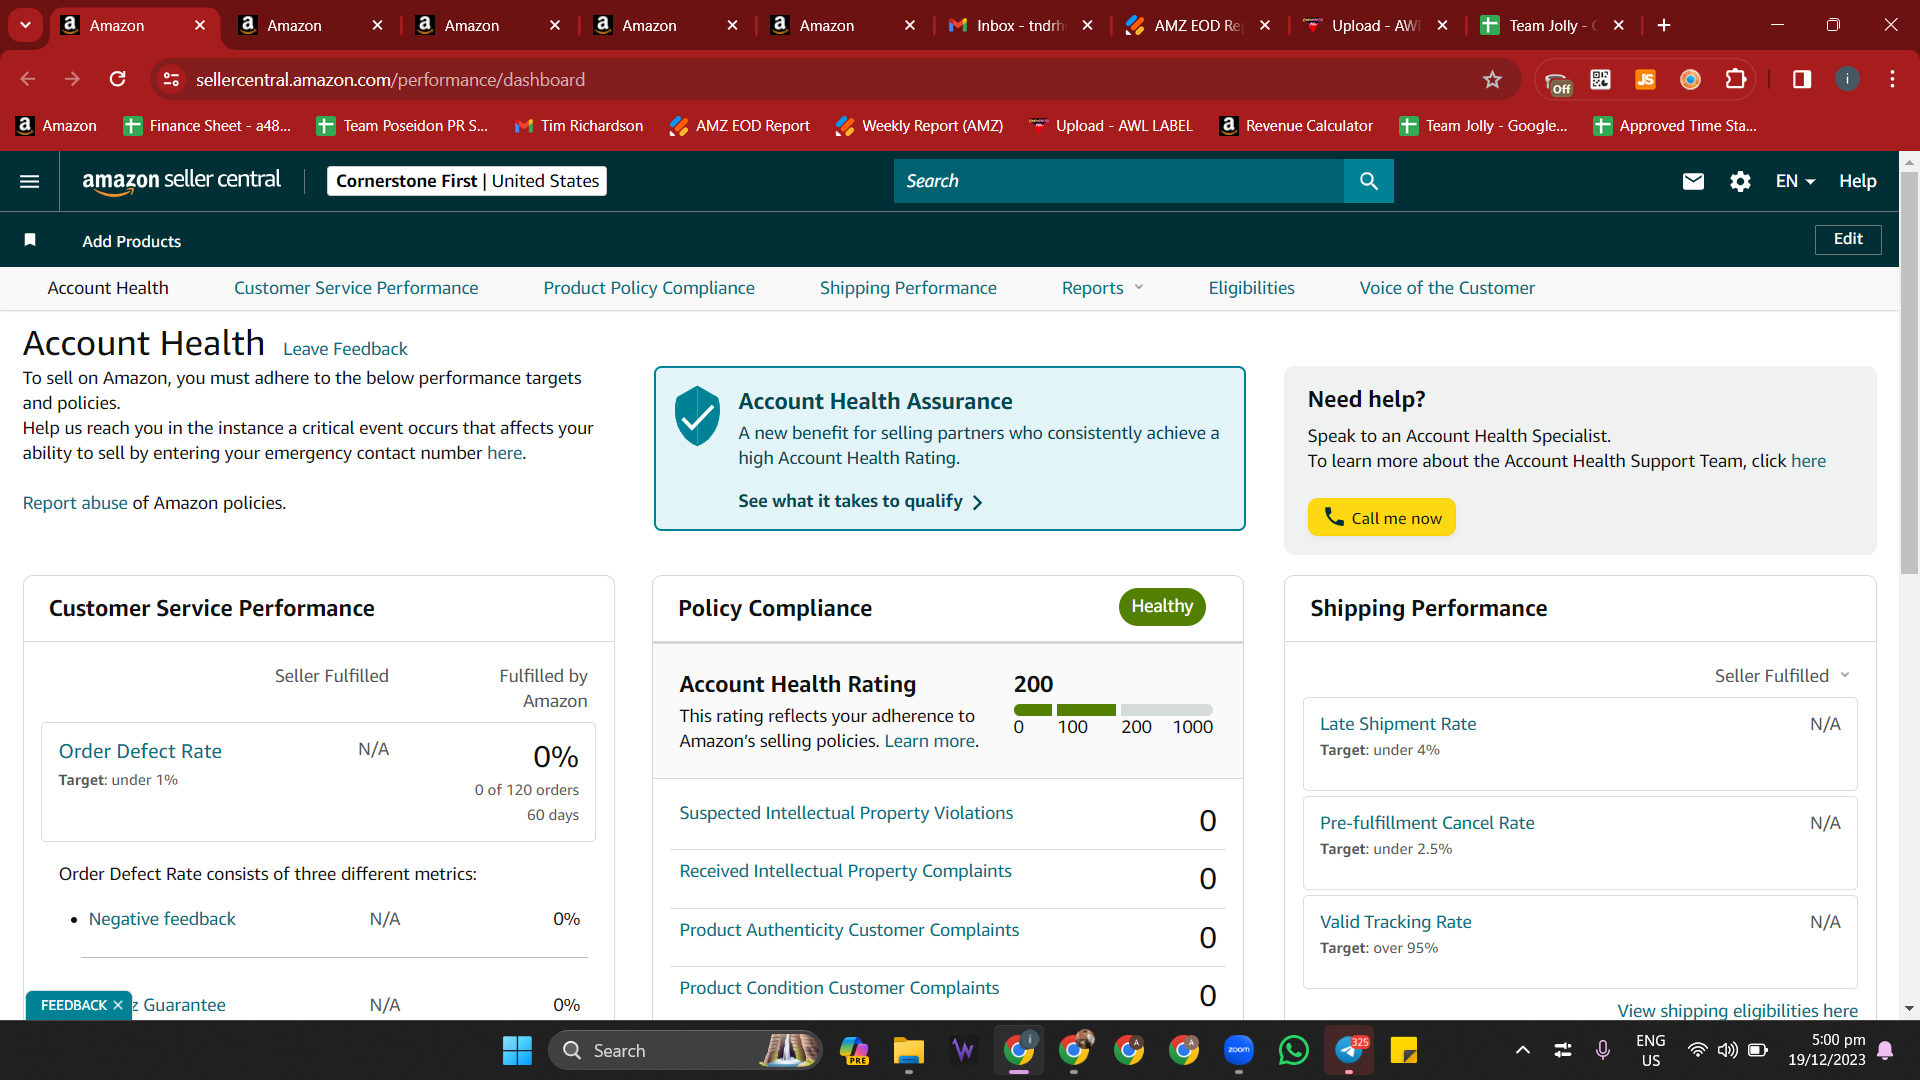Open the Valid Tracking Rate link
The height and width of the screenshot is (1080, 1920).
[x=1395, y=922]
